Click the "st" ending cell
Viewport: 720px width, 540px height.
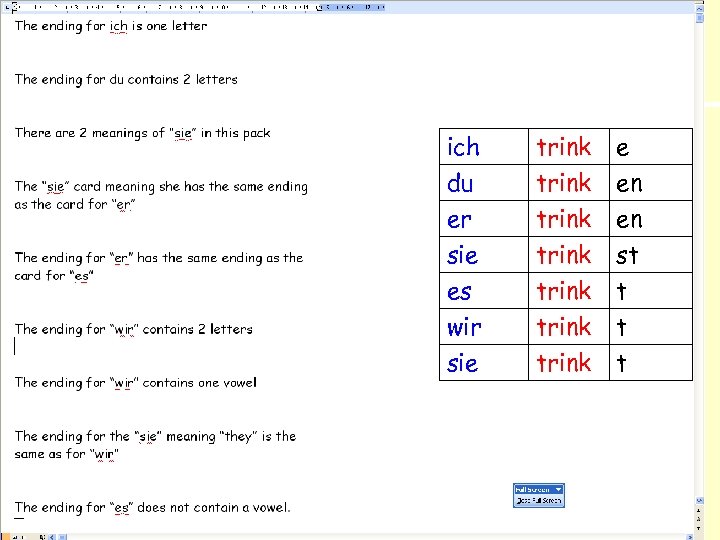coord(651,255)
